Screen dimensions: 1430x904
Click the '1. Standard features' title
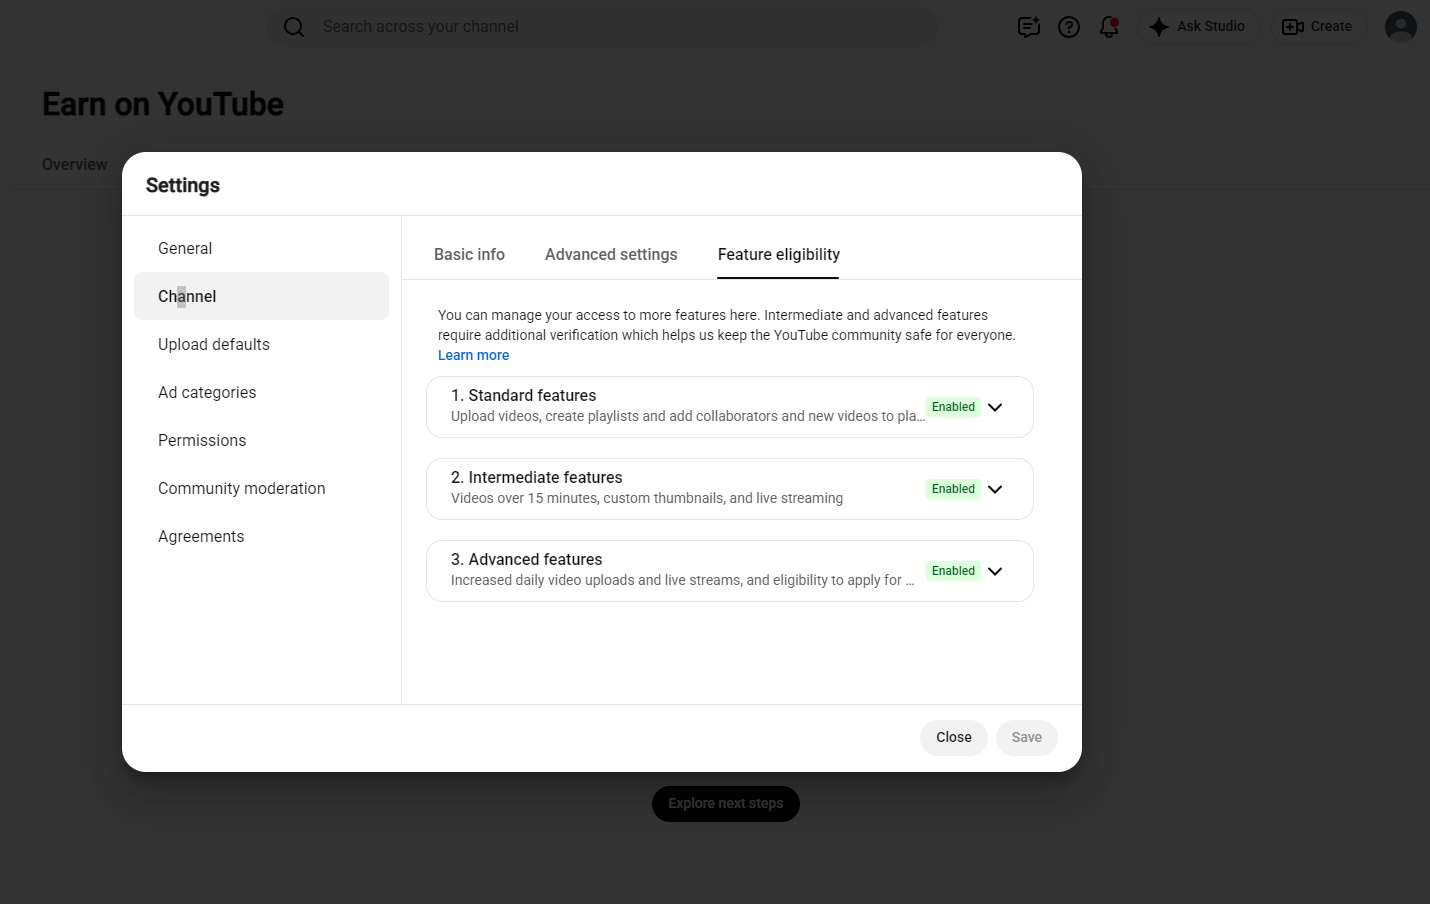coord(523,395)
